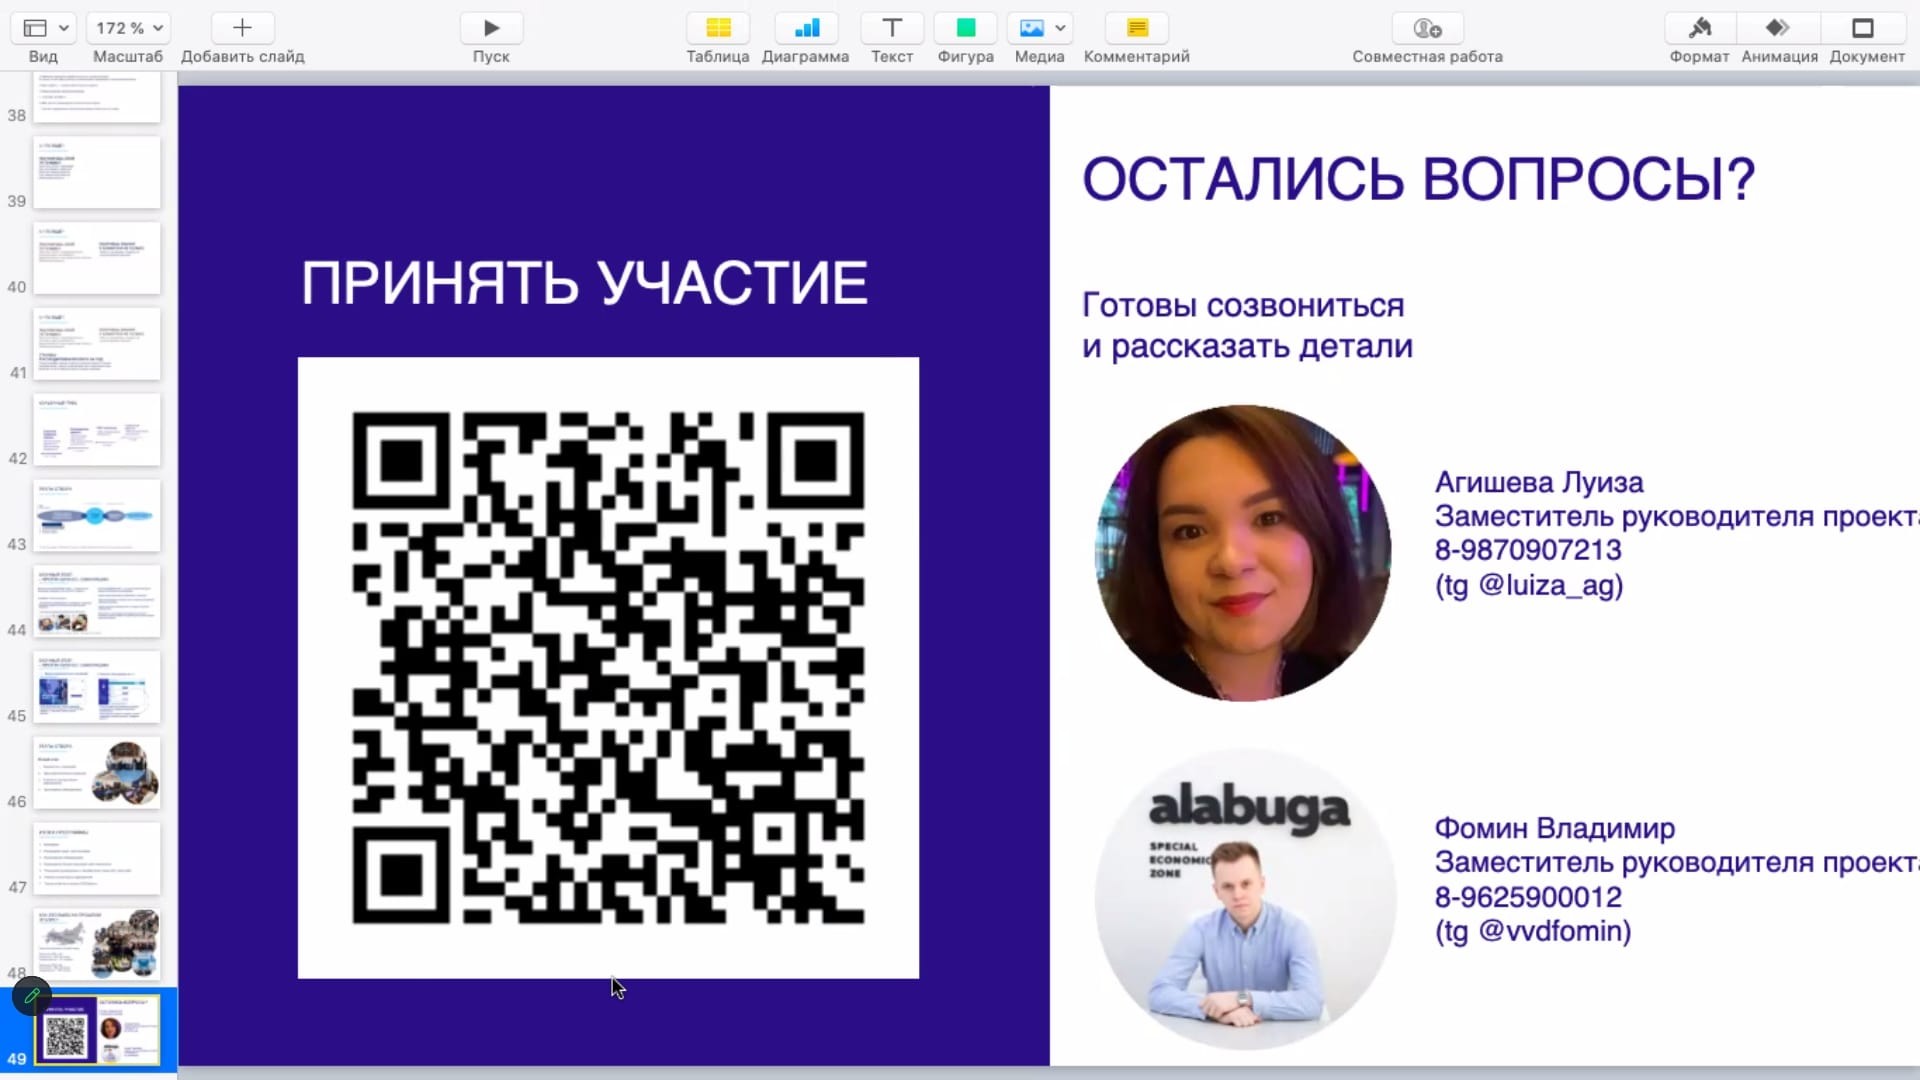The height and width of the screenshot is (1080, 1920).
Task: Click the Table icon in toolbar
Action: point(718,28)
